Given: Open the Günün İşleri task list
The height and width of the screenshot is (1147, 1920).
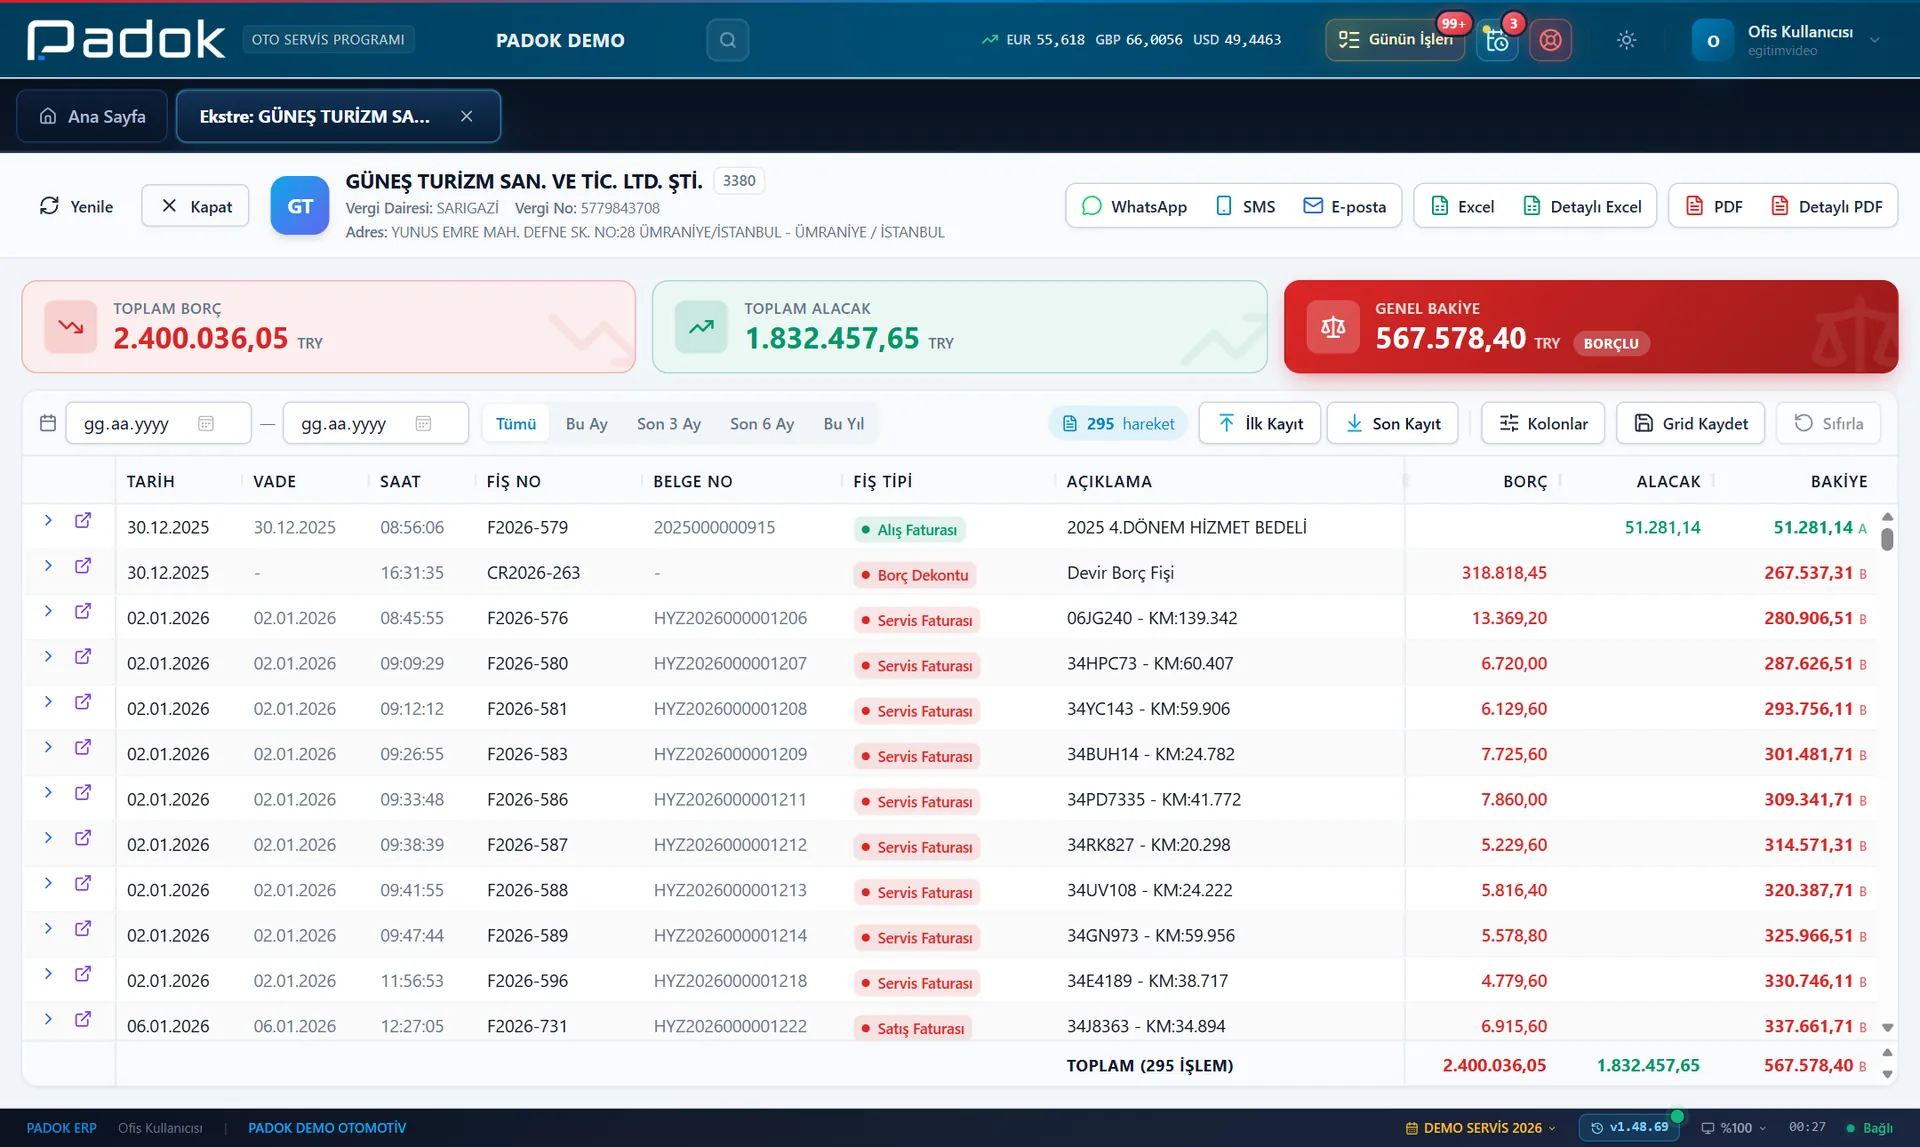Looking at the screenshot, I should pos(1395,40).
